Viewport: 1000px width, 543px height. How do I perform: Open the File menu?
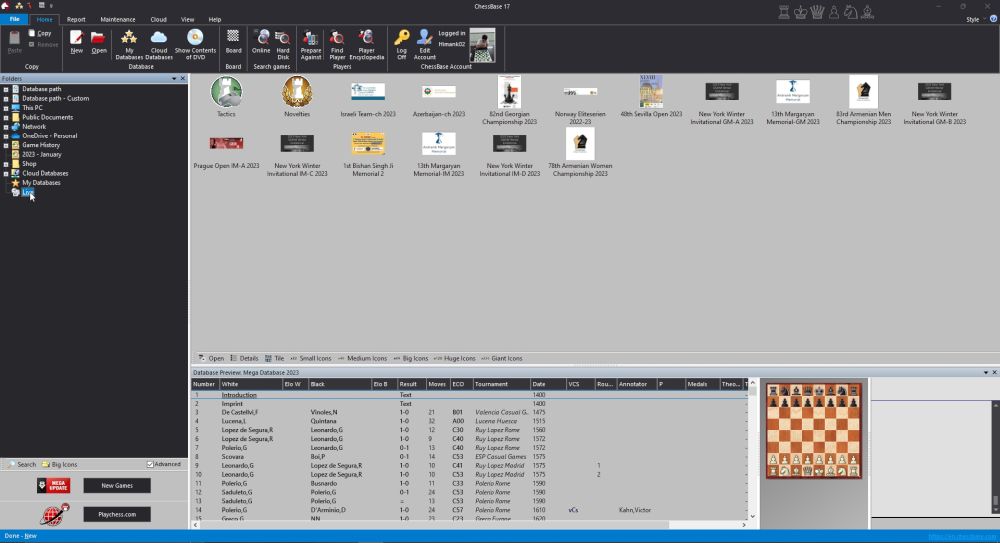(x=14, y=19)
